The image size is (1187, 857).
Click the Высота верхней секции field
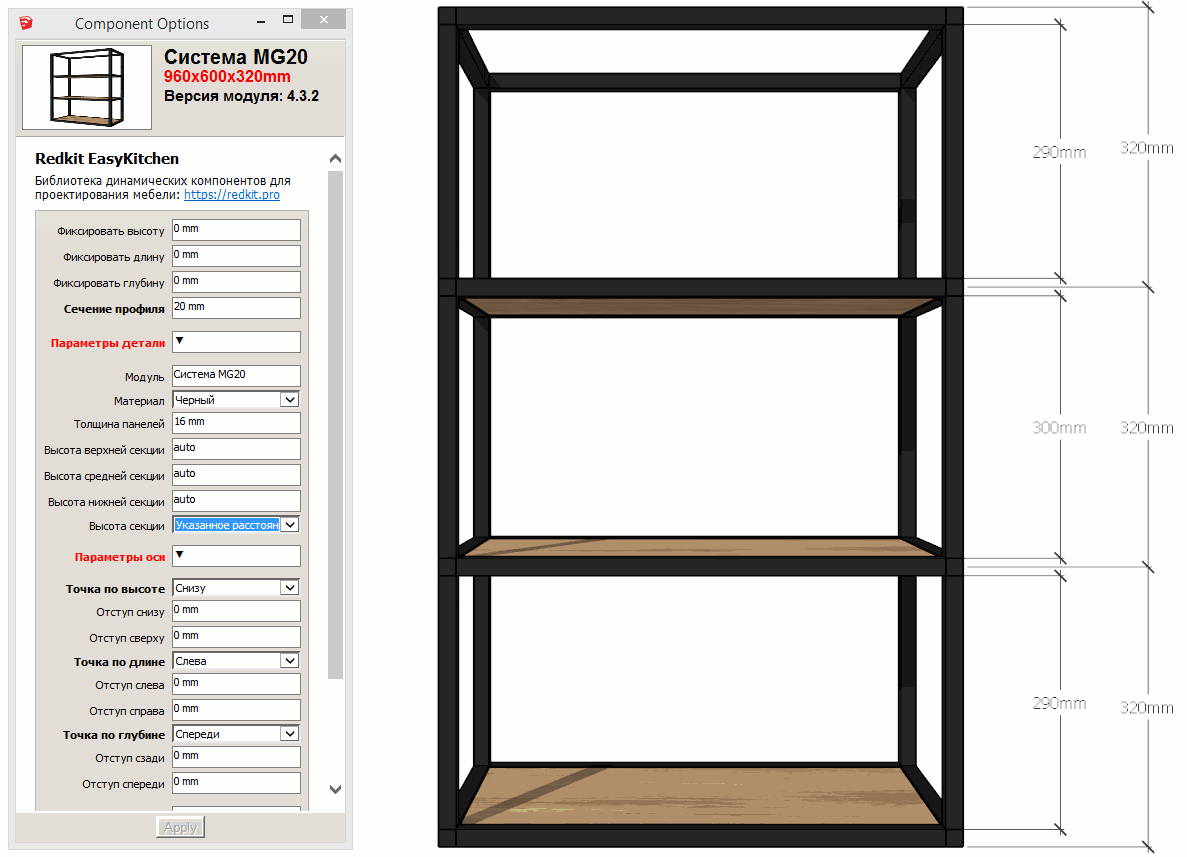pyautogui.click(x=236, y=449)
